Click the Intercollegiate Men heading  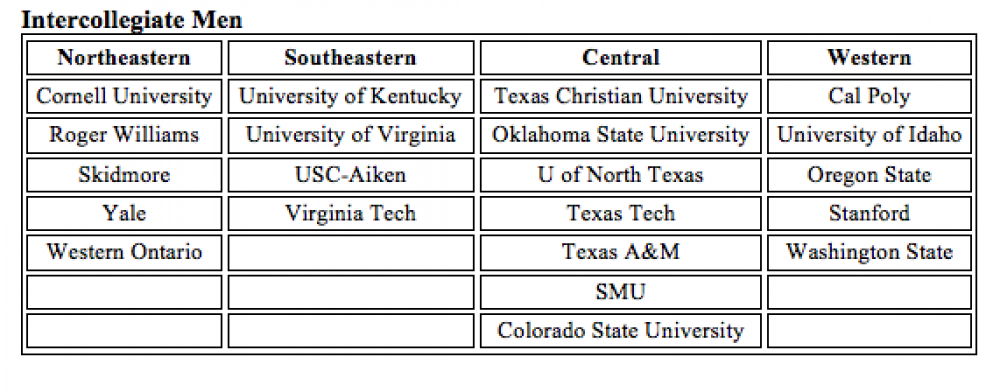(x=132, y=19)
